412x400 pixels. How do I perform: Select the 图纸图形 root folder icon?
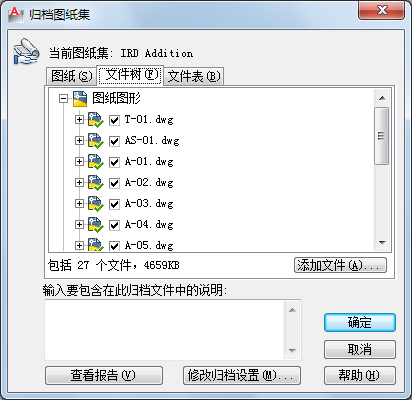click(80, 99)
